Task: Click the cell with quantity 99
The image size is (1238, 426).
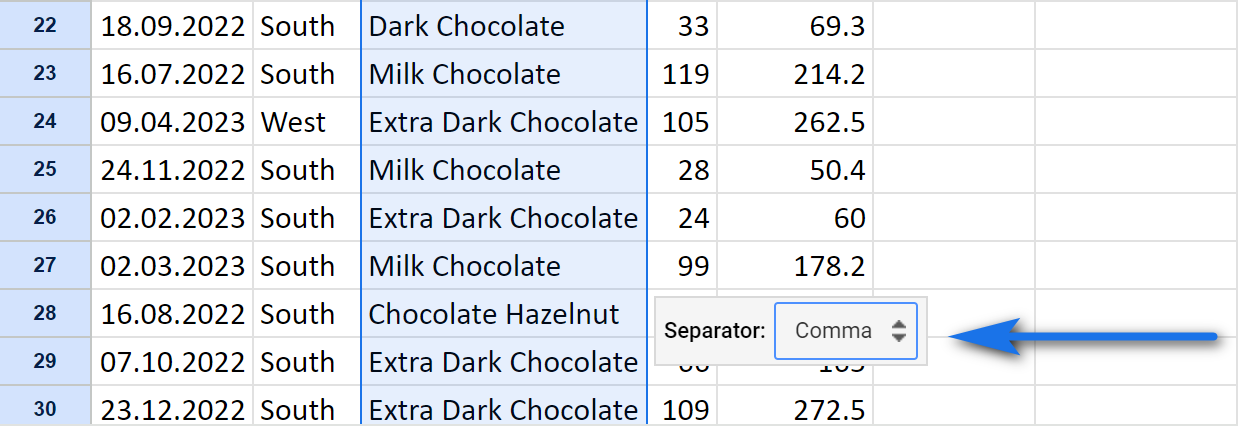Action: tap(682, 265)
